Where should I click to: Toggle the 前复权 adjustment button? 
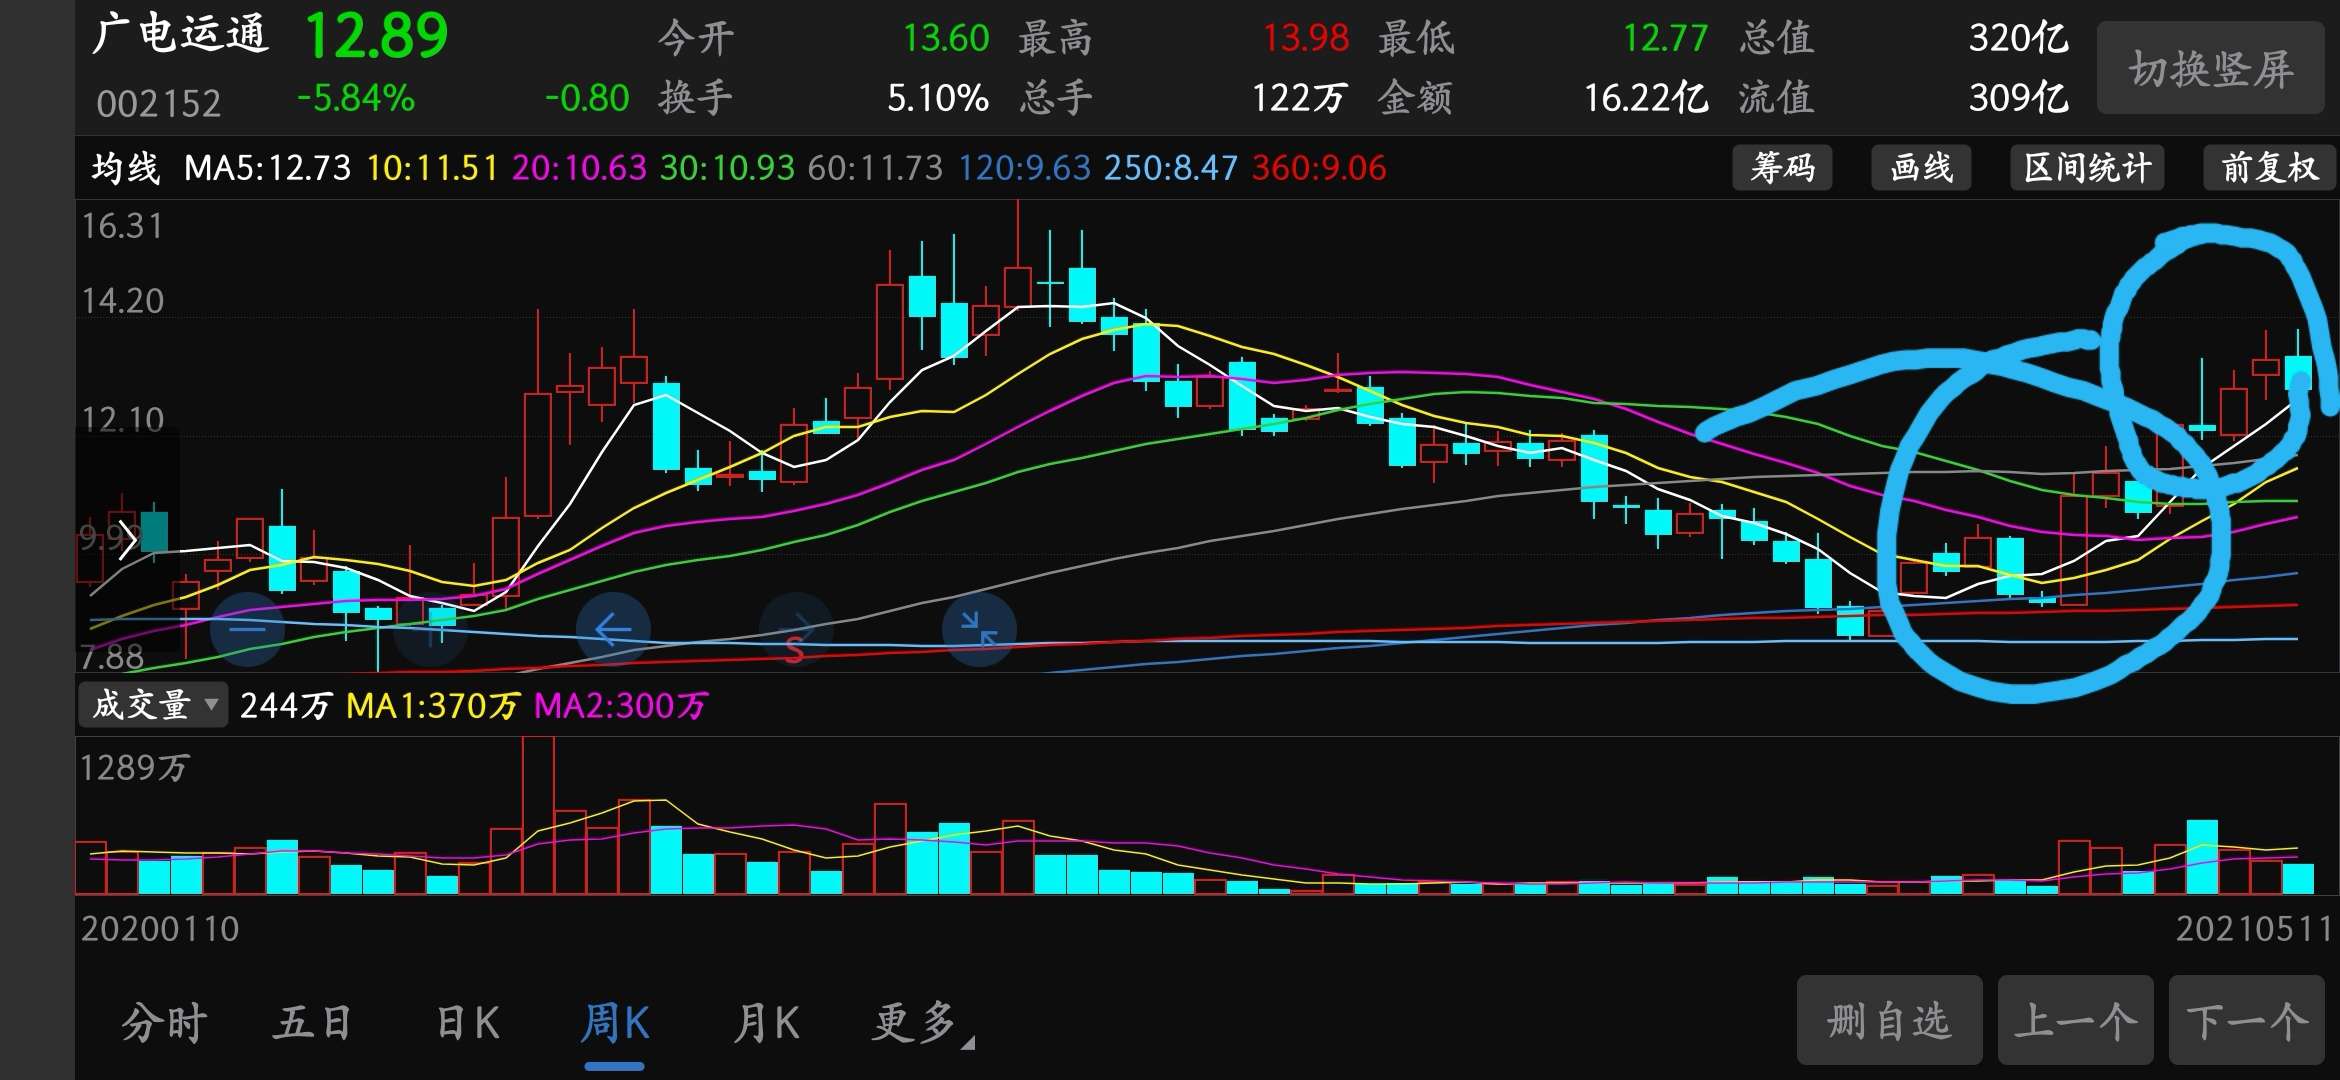pyautogui.click(x=2270, y=167)
